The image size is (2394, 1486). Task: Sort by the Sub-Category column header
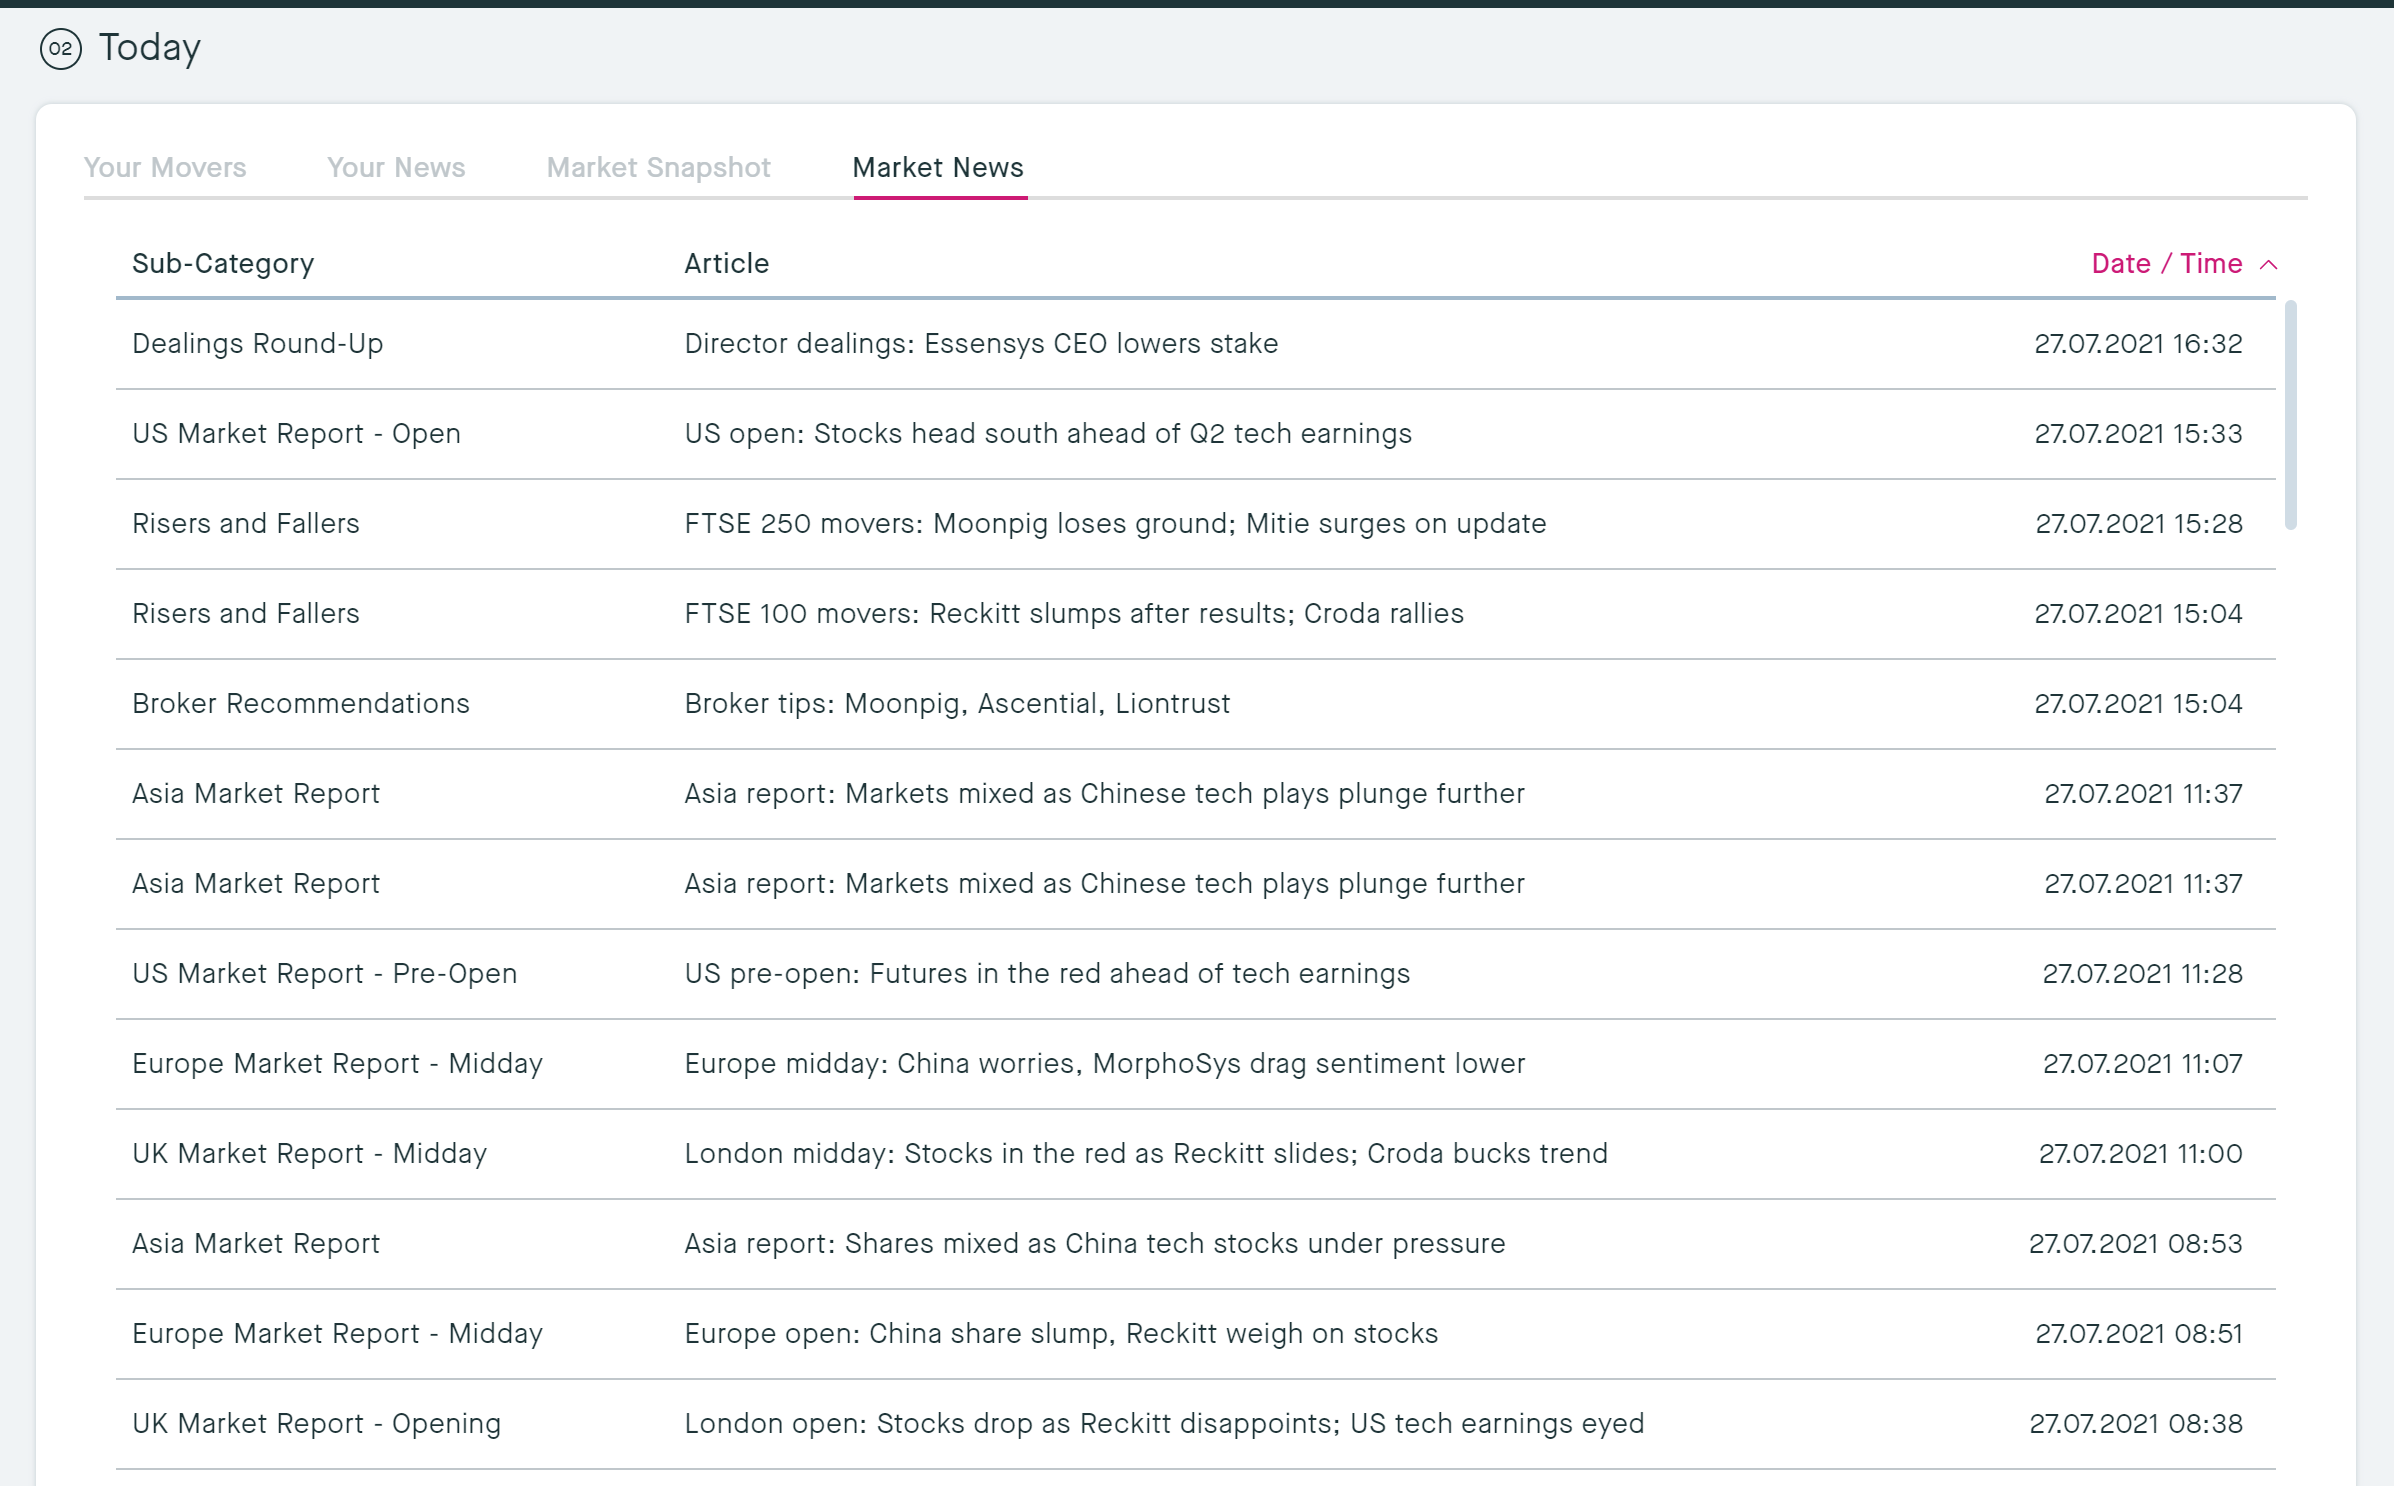click(223, 263)
